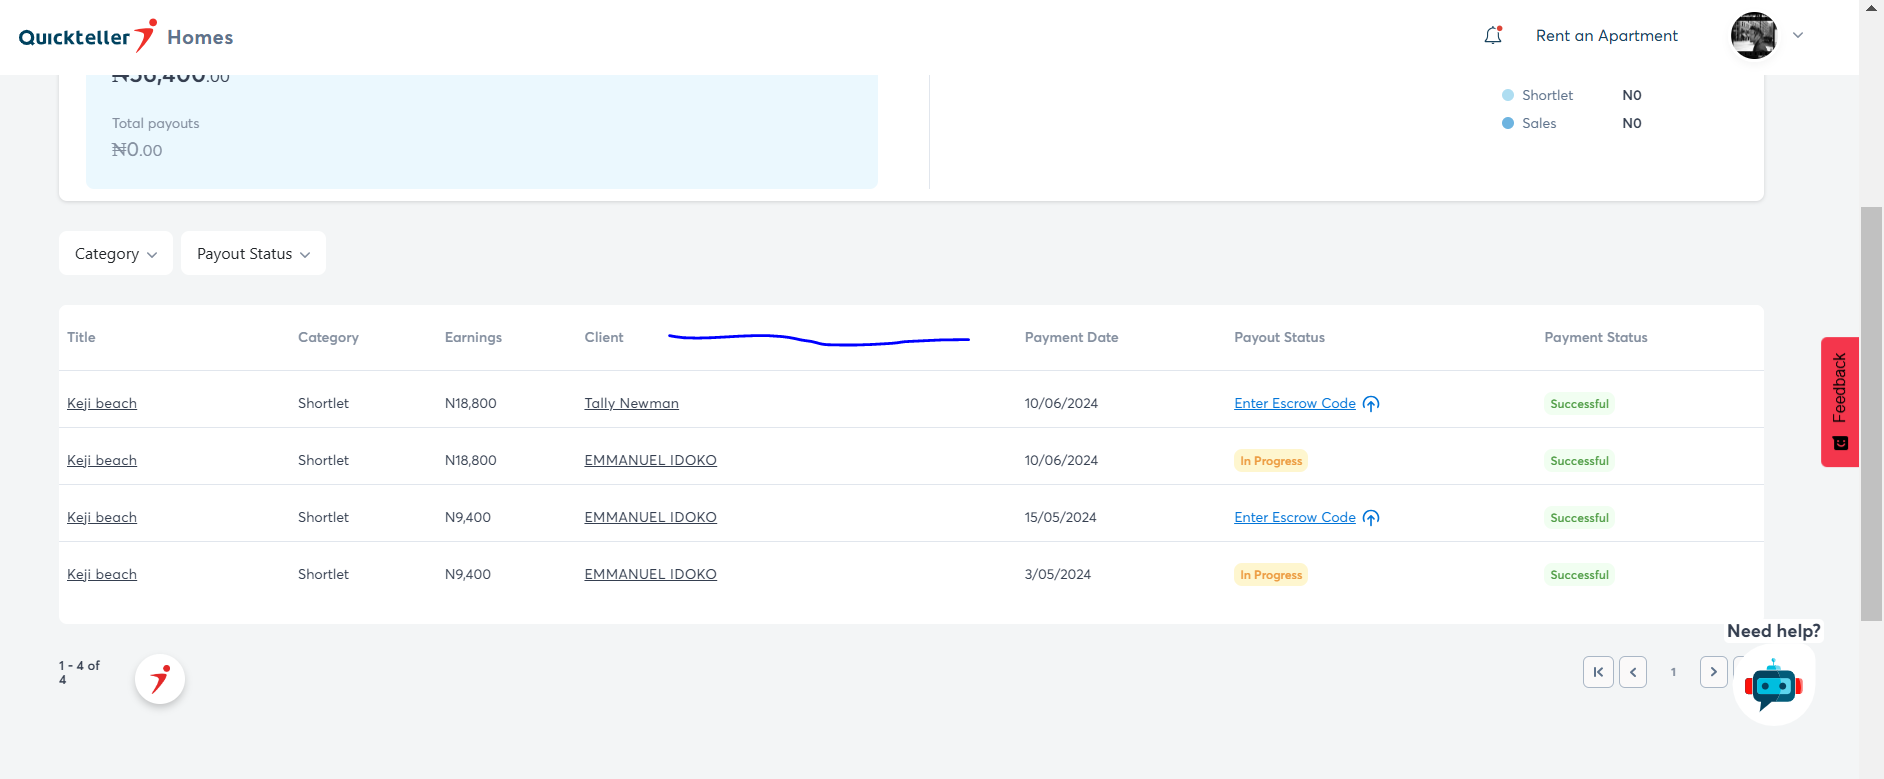1884x779 pixels.
Task: Open the chatbot robot help icon
Action: (x=1773, y=686)
